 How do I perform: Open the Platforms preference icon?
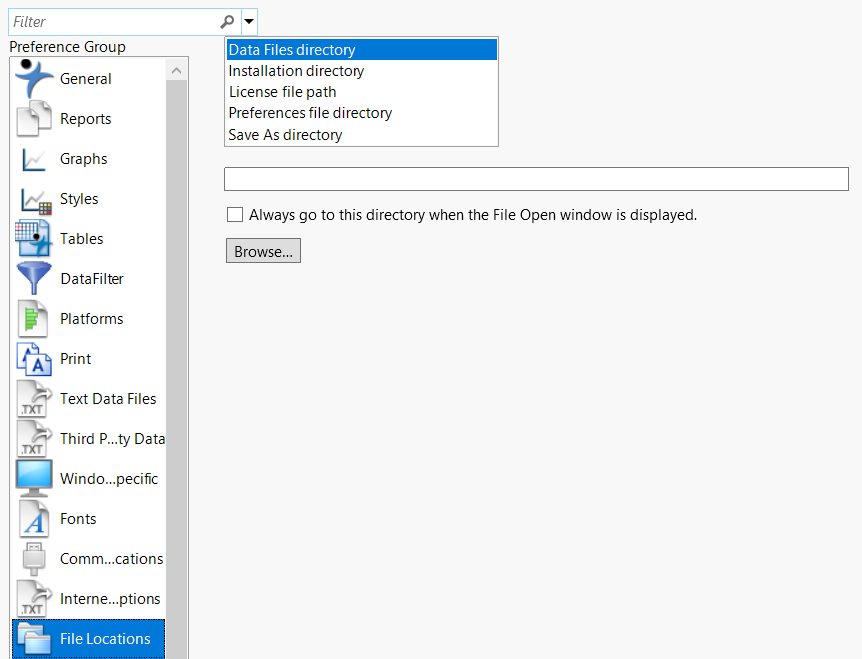click(34, 319)
